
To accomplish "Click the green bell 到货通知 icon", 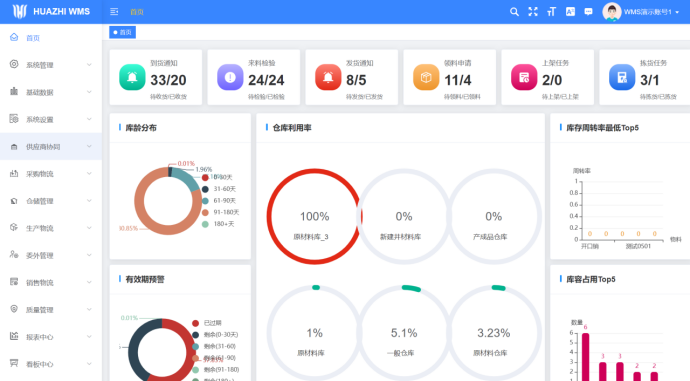I will (132, 77).
